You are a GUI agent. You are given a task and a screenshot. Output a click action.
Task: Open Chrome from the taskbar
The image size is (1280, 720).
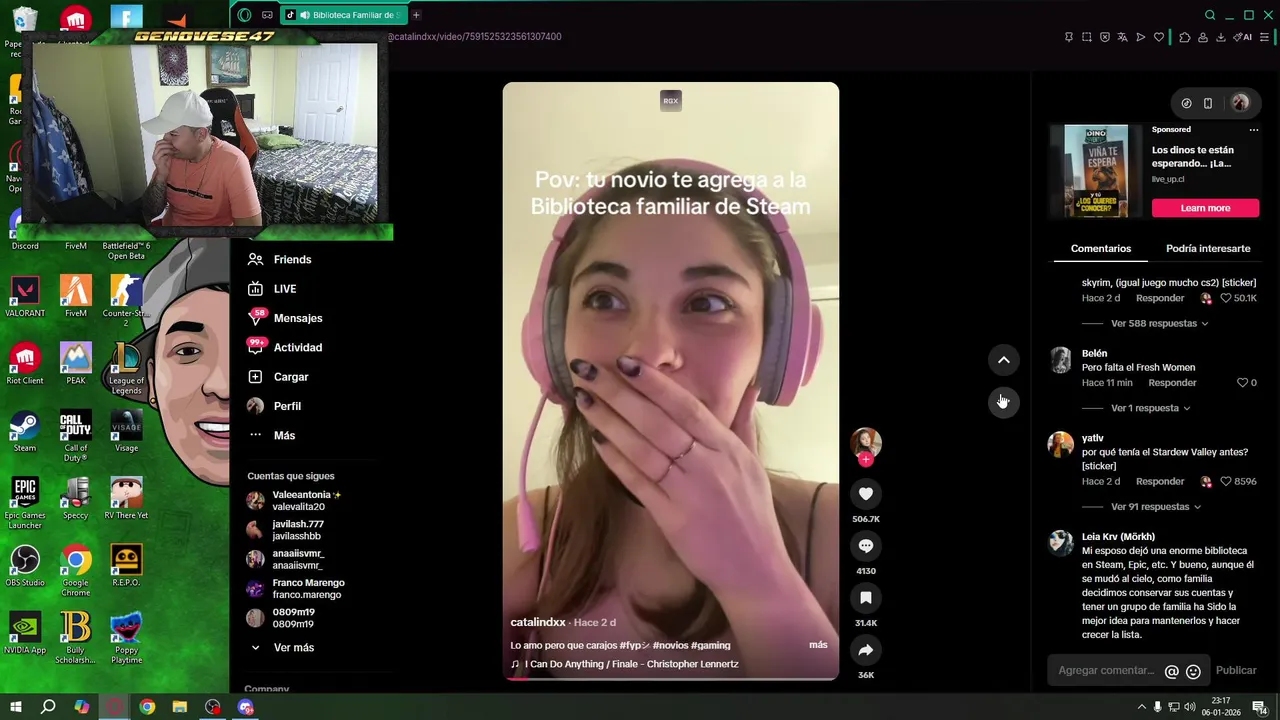pos(147,707)
